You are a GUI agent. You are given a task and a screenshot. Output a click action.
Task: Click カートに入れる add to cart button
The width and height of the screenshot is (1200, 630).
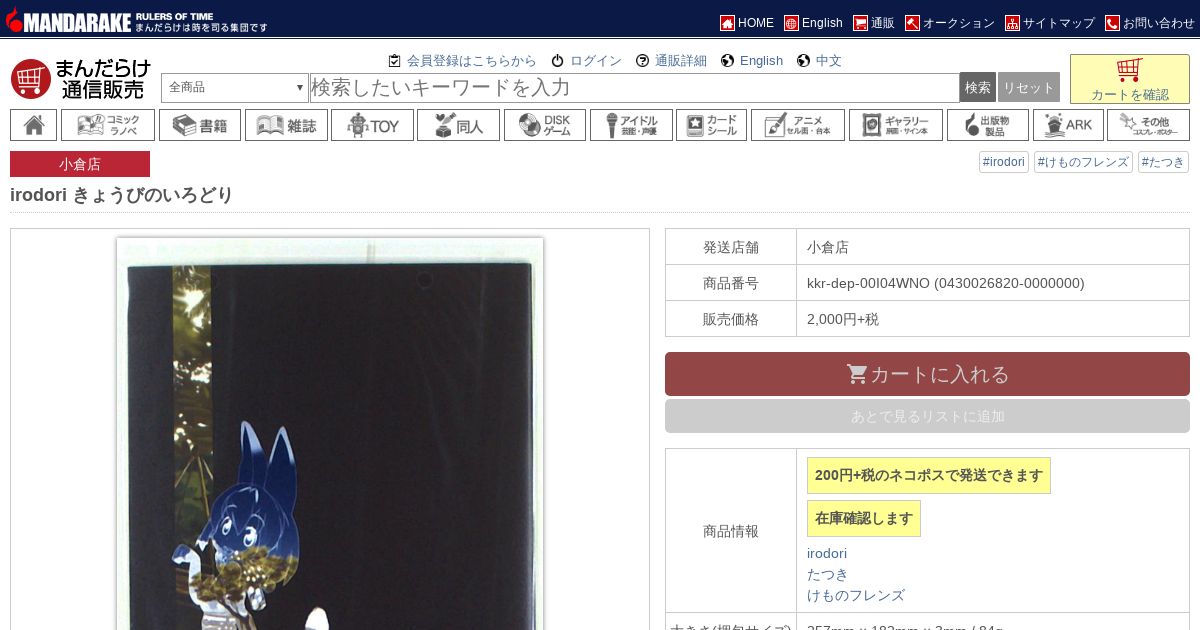coord(927,374)
